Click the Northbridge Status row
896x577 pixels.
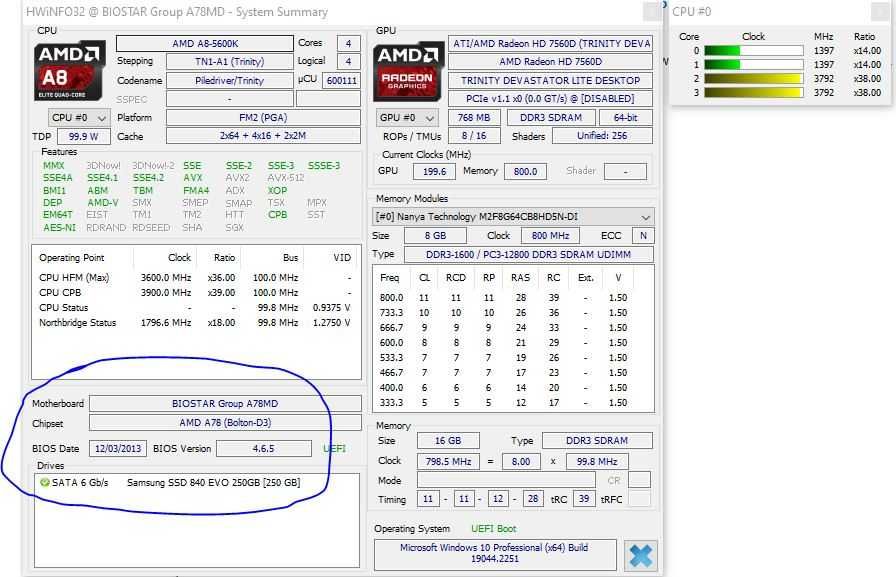pos(195,323)
